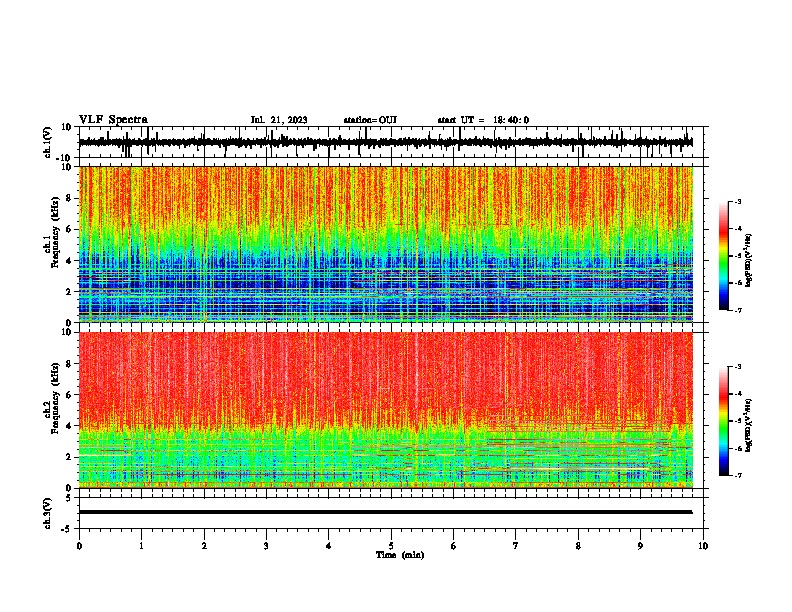The image size is (792, 612).
Task: Click the ch.3 flat voltage trace
Action: (x=385, y=512)
